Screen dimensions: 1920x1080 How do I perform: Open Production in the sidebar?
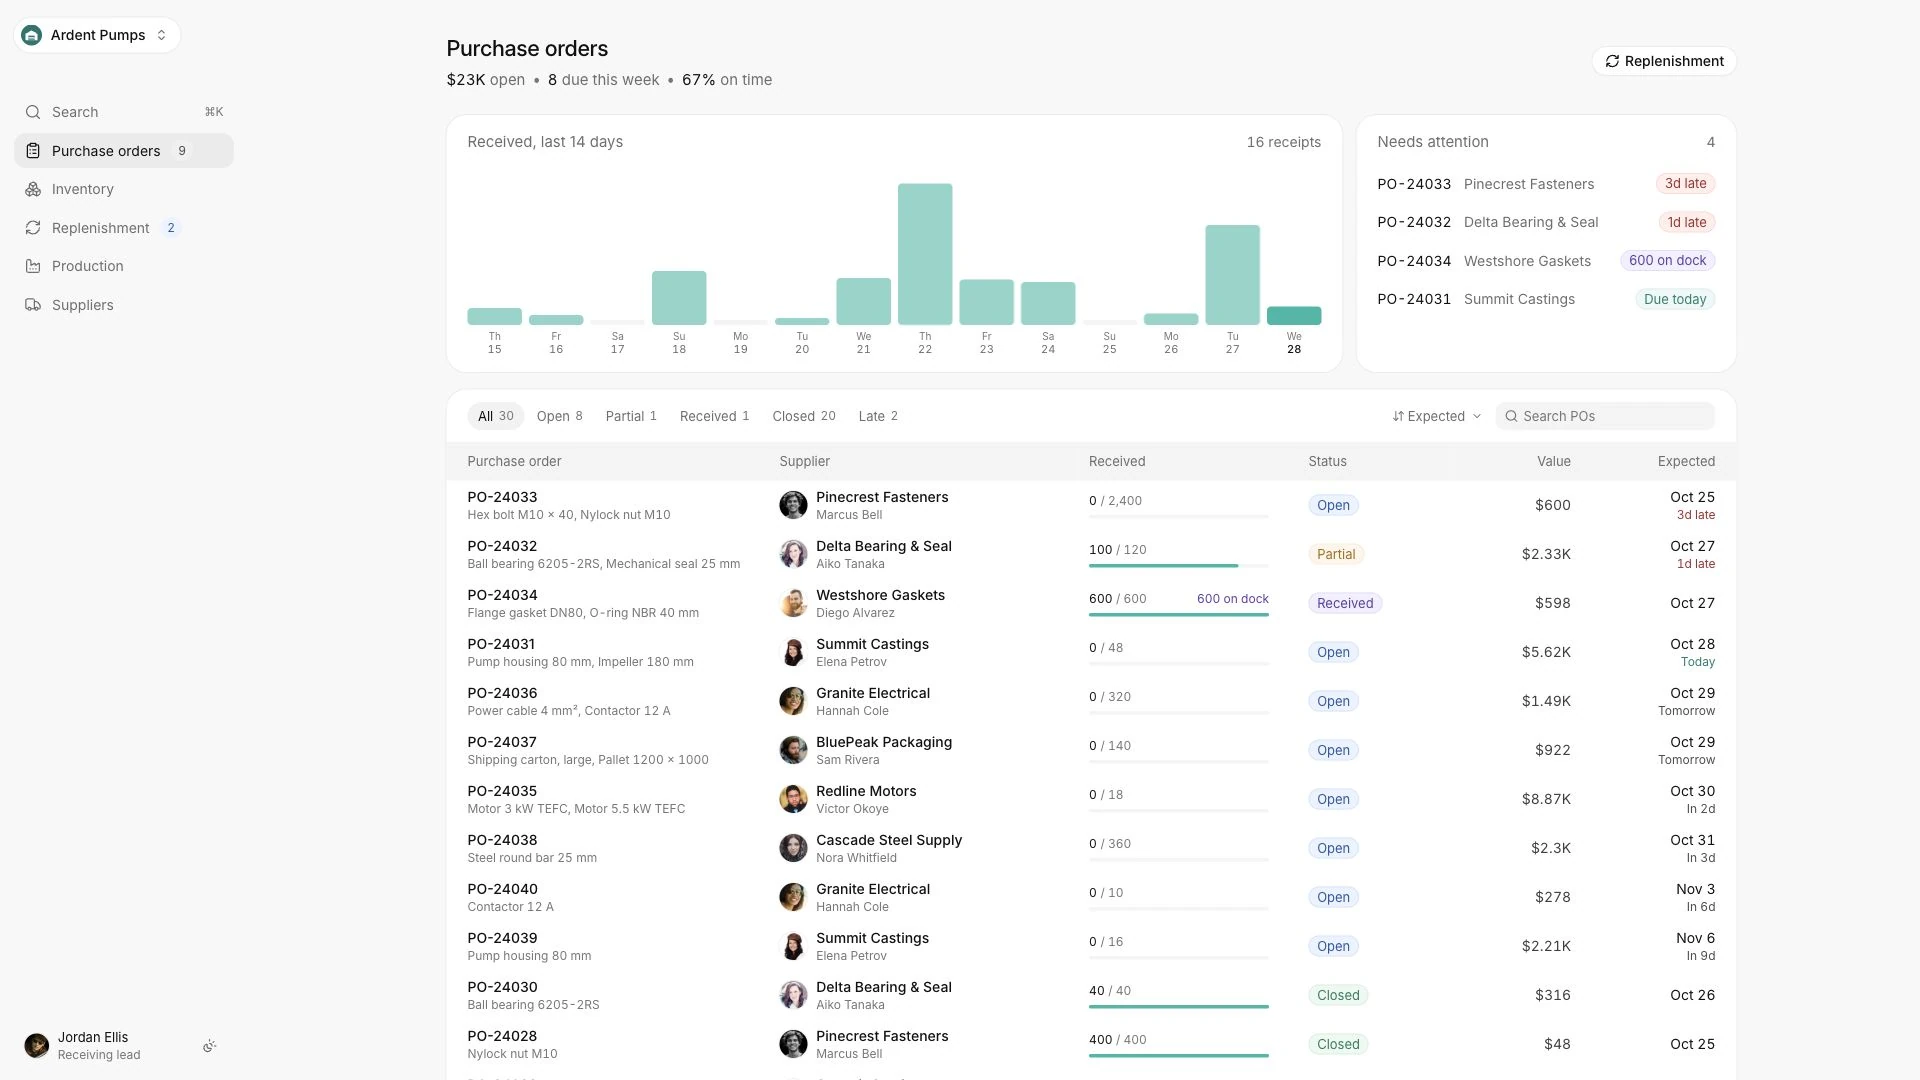[124, 266]
